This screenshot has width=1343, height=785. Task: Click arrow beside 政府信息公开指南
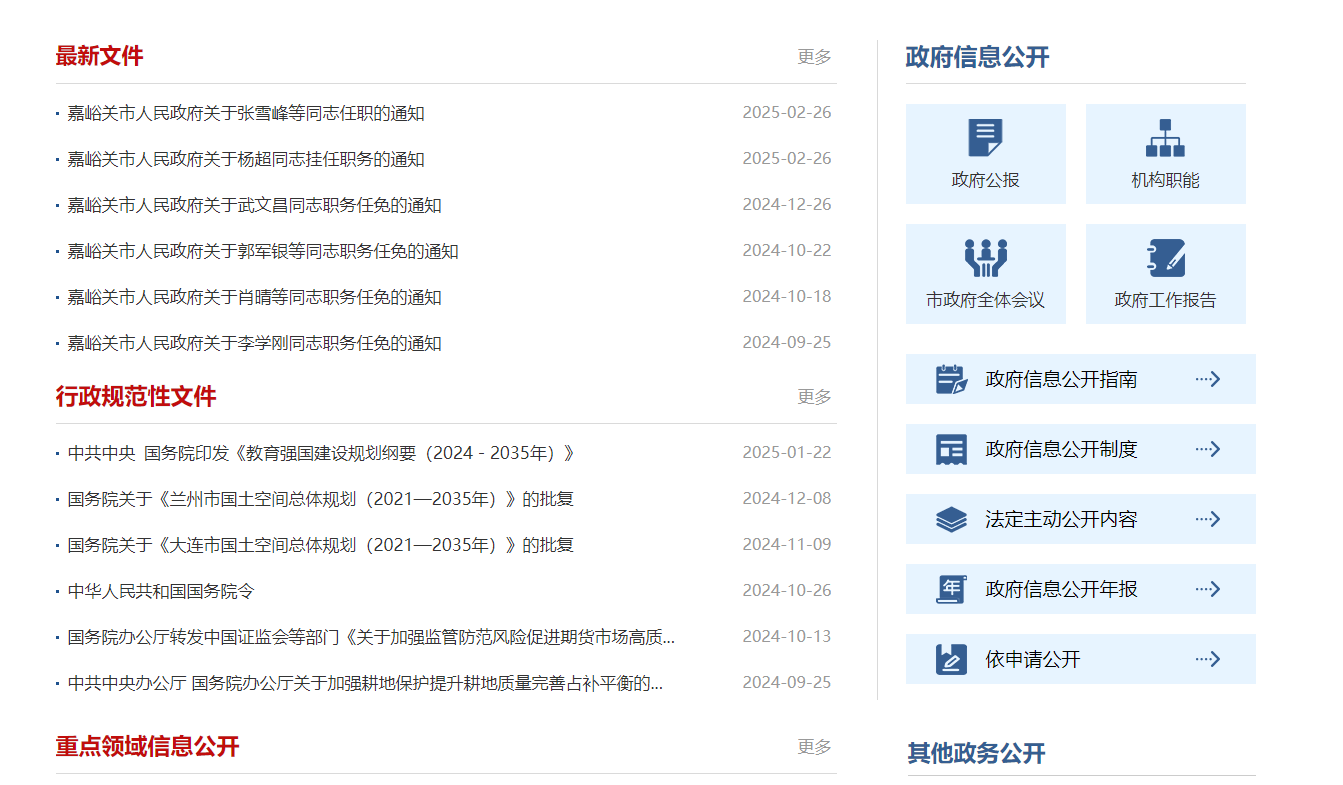click(1208, 379)
